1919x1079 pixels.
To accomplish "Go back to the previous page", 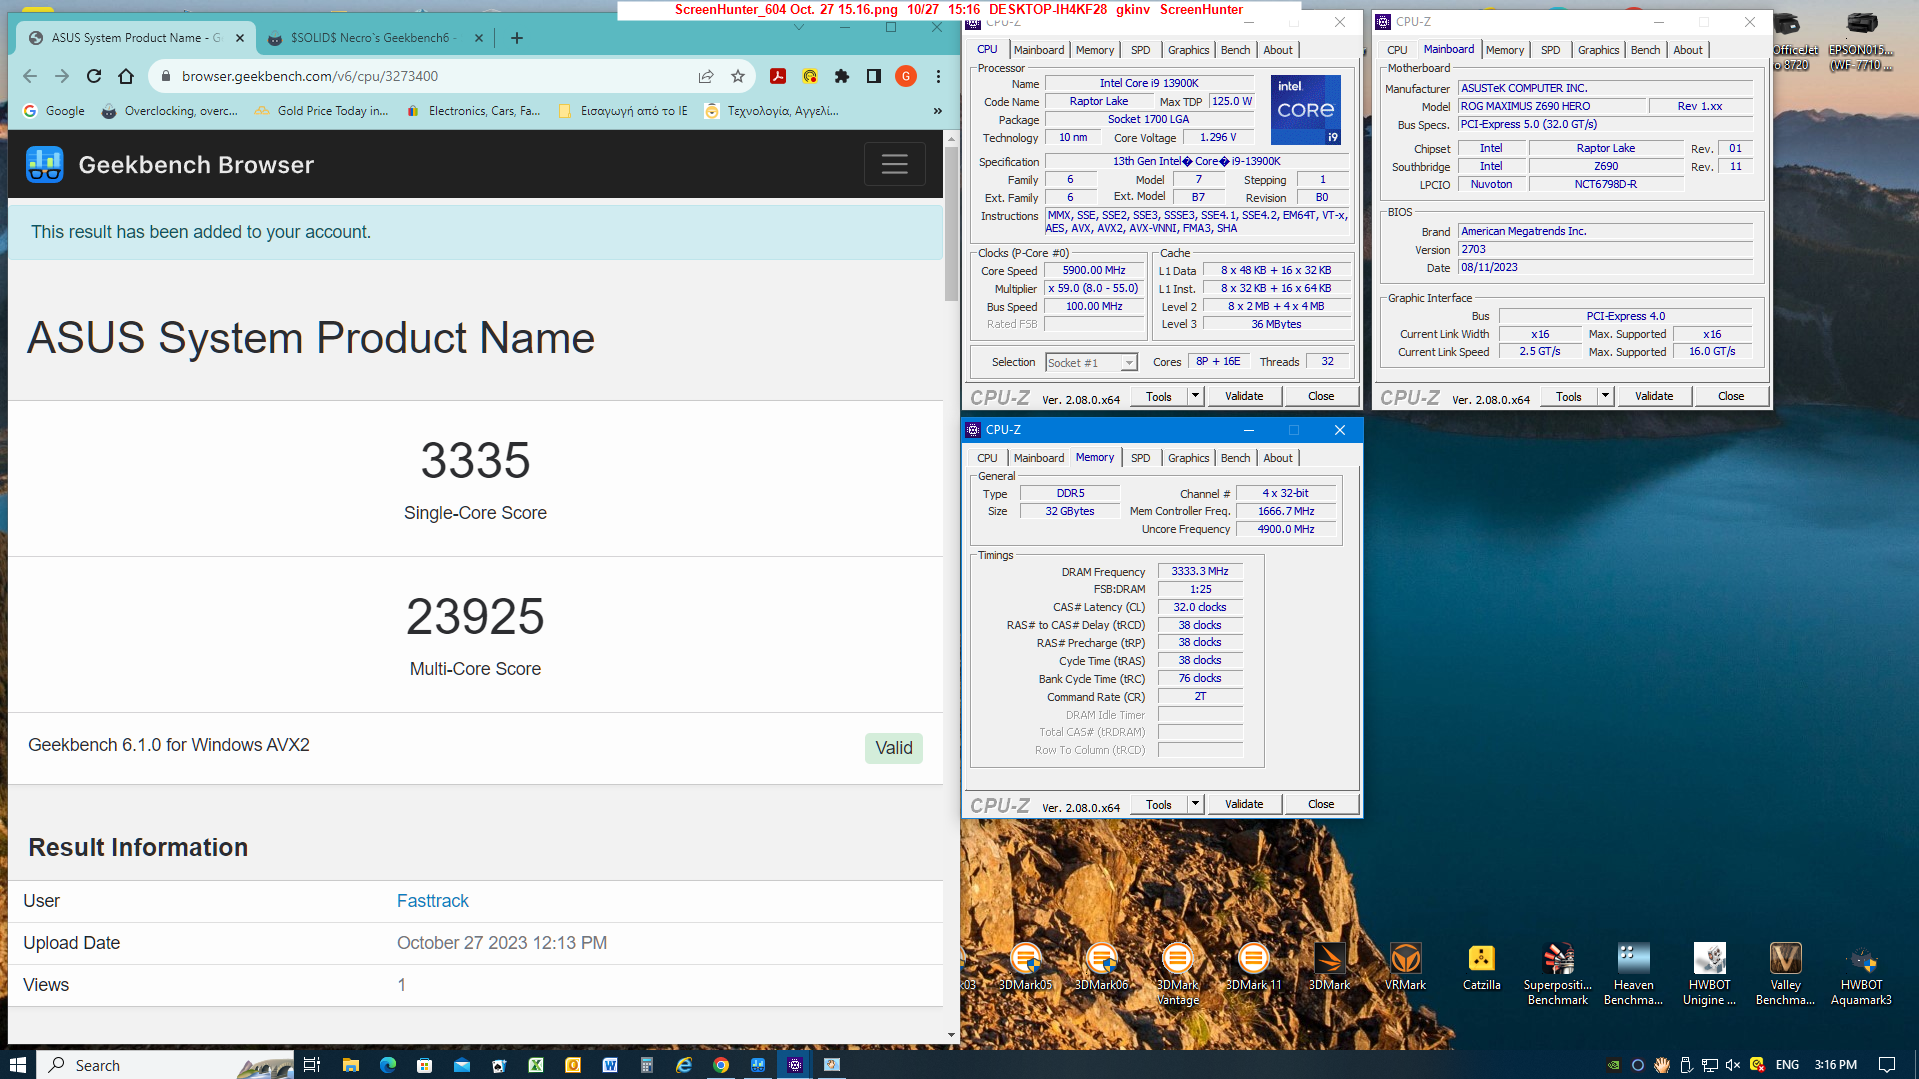I will [30, 76].
